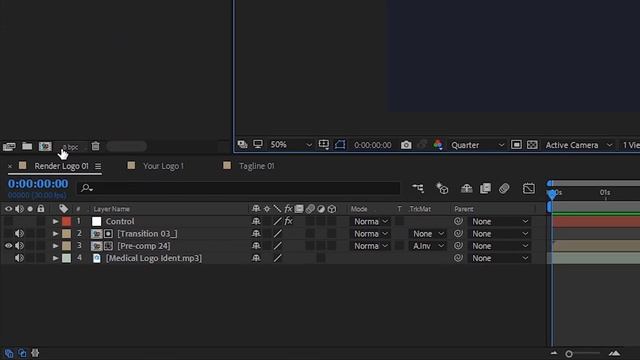Open Interpret Footage icon in Project panel
Image resolution: width=640 pixels, height=360 pixels.
pos(9,146)
